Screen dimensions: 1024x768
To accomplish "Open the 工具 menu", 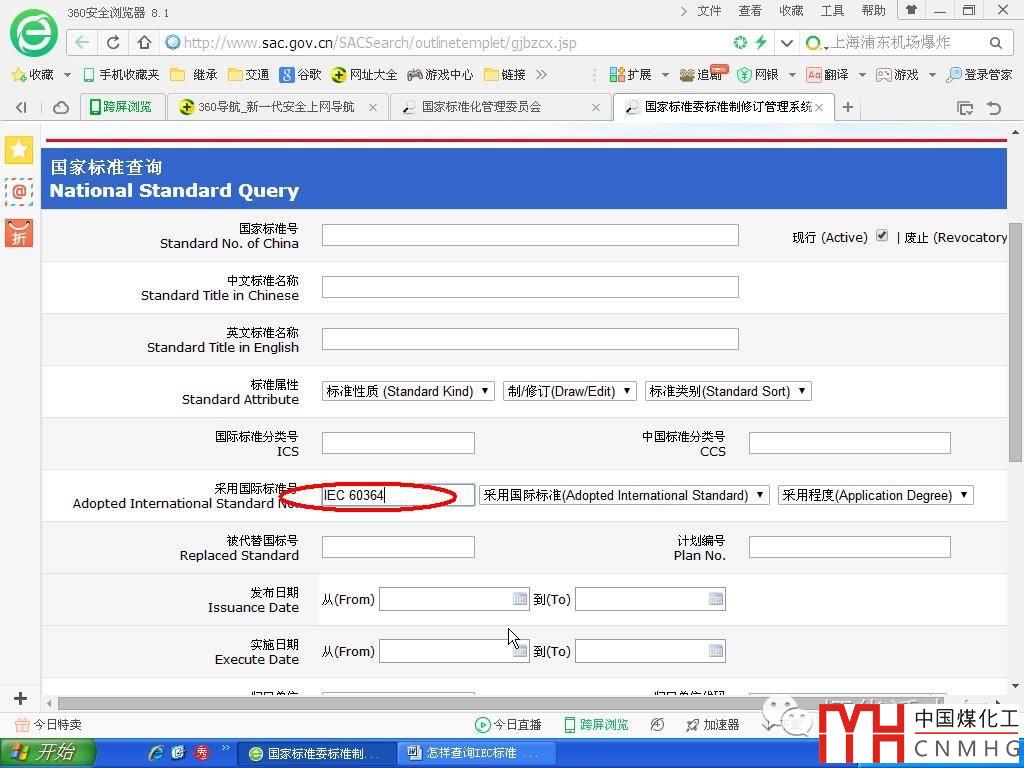I will (x=832, y=11).
